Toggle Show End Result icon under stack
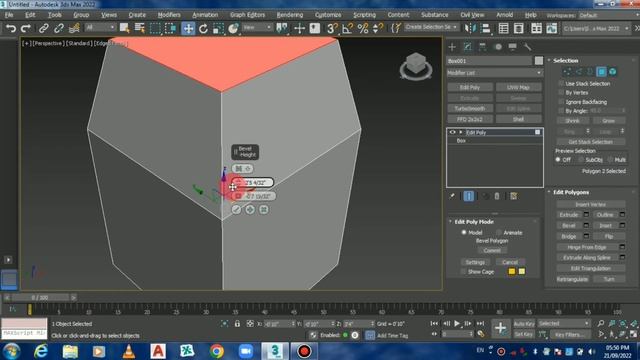The height and width of the screenshot is (360, 640). pos(469,196)
